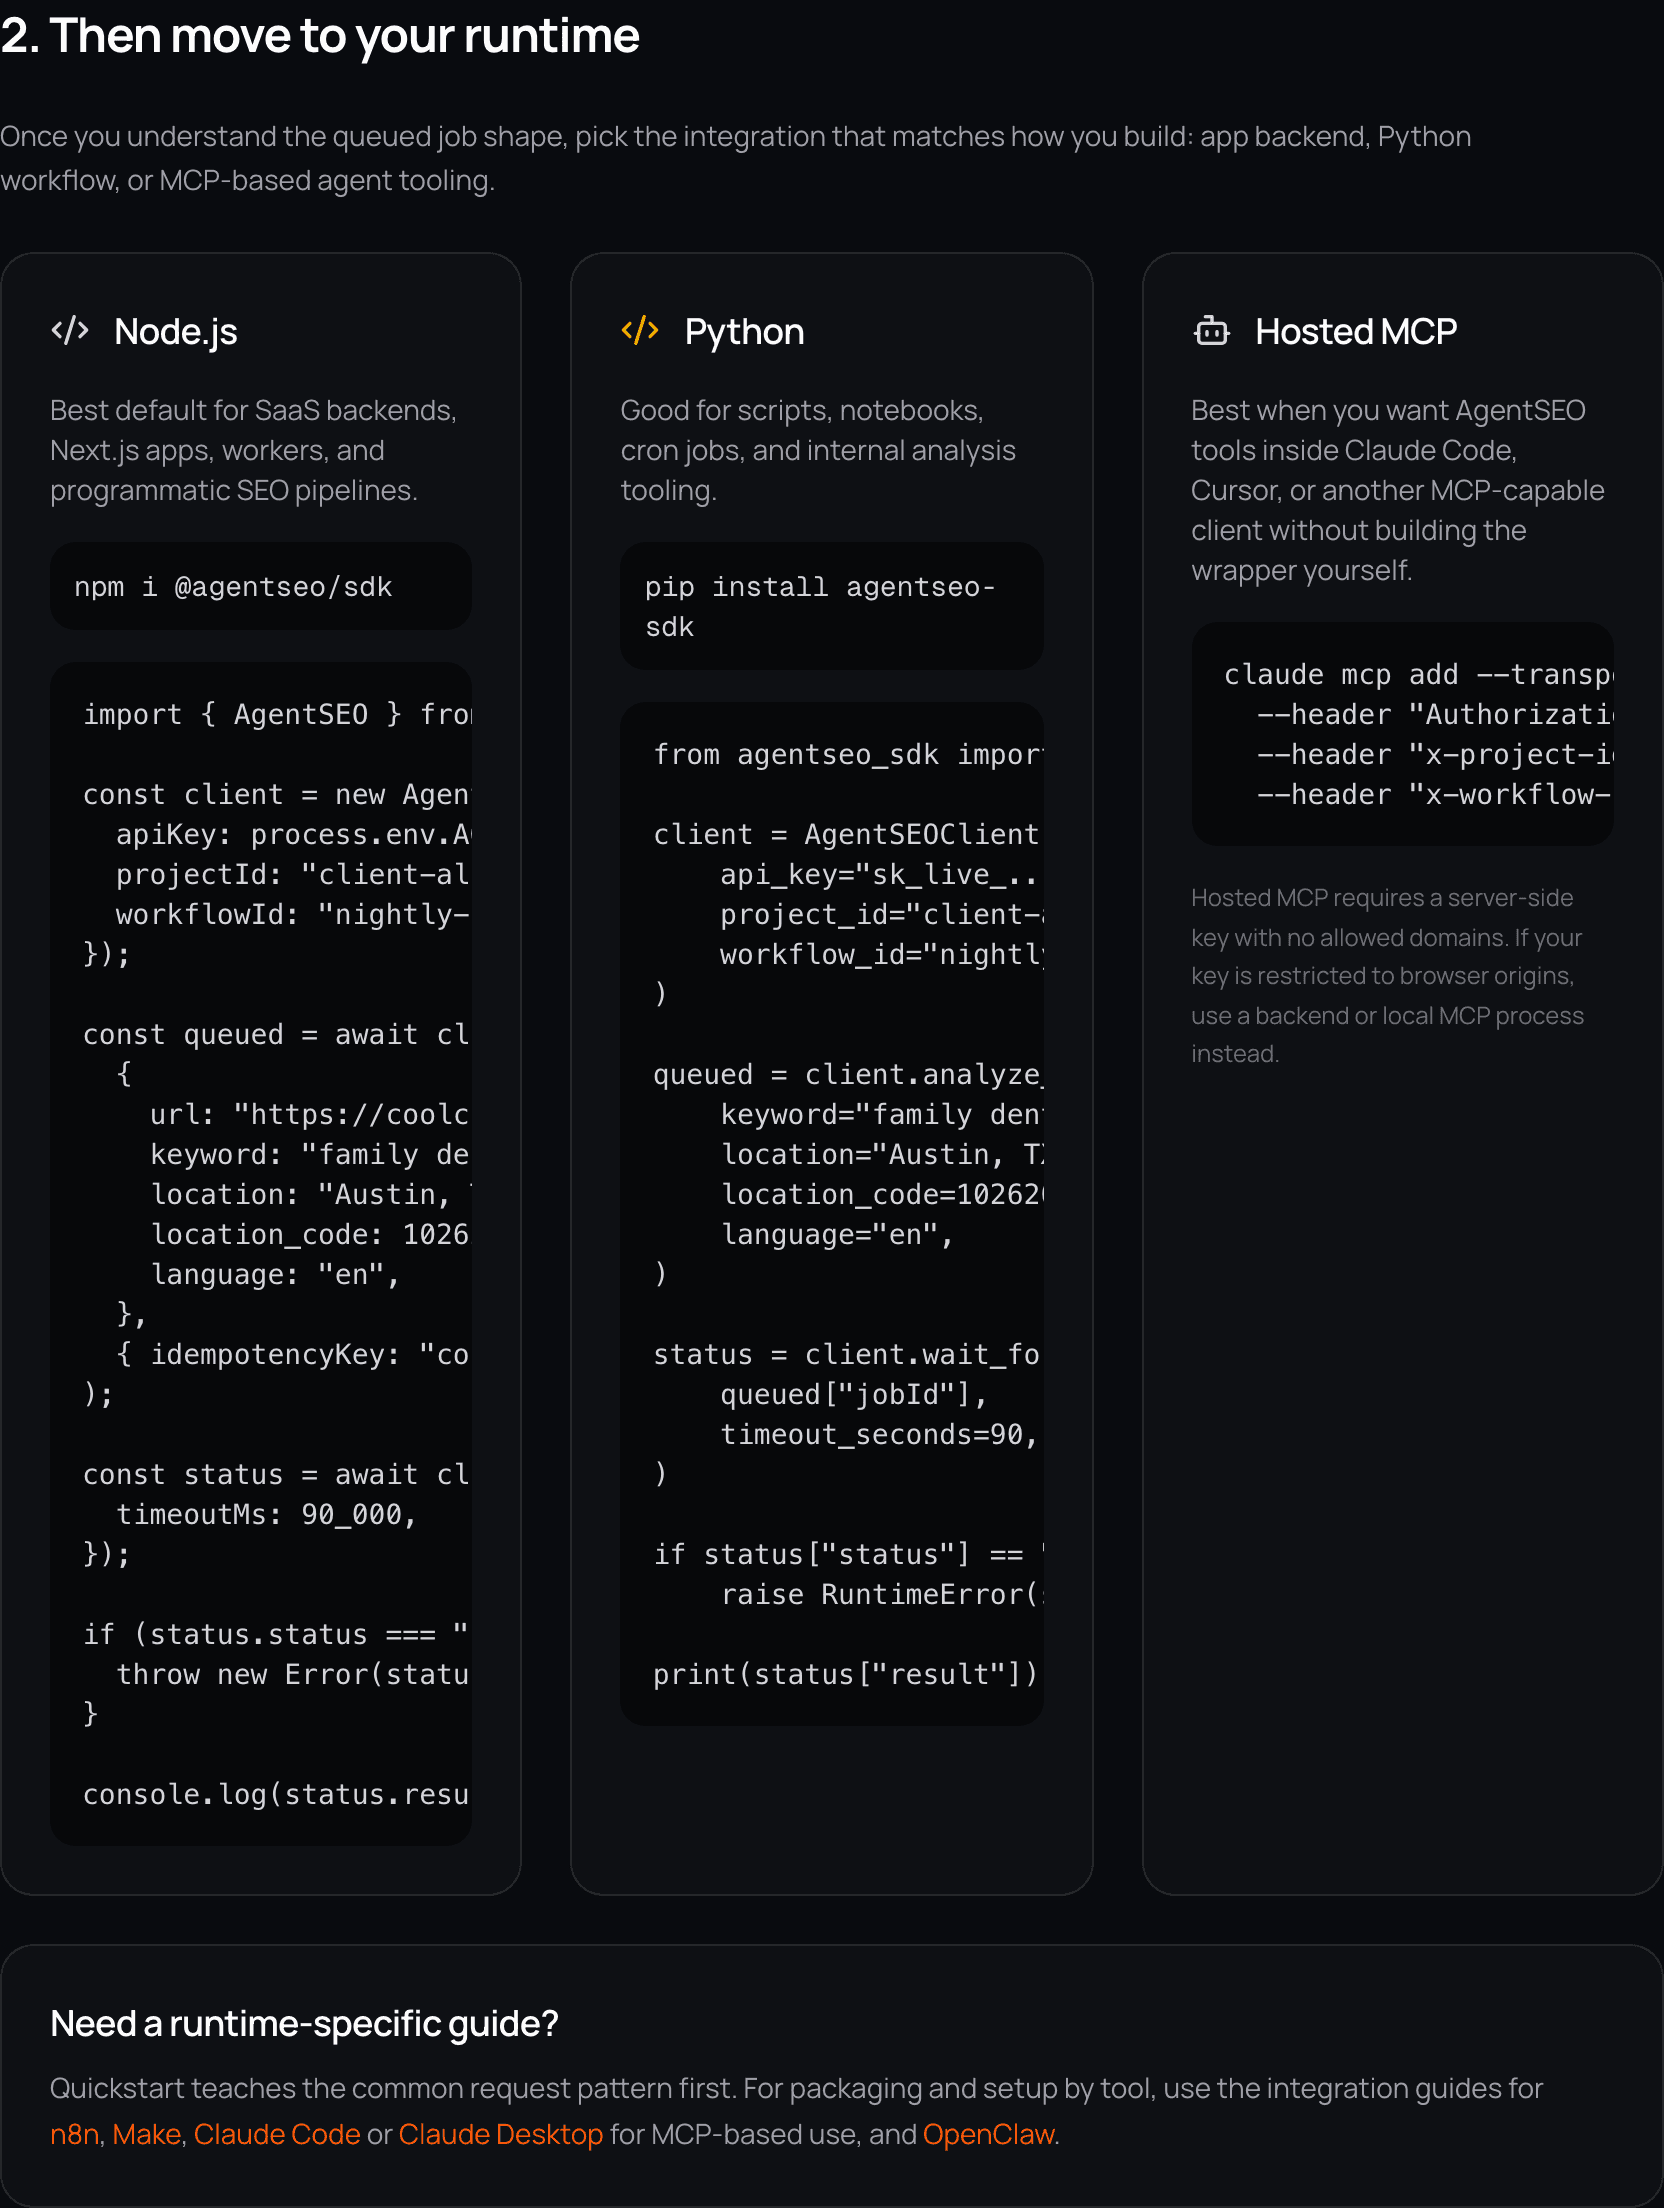
Task: Click the orange Python code icon
Action: coord(640,330)
